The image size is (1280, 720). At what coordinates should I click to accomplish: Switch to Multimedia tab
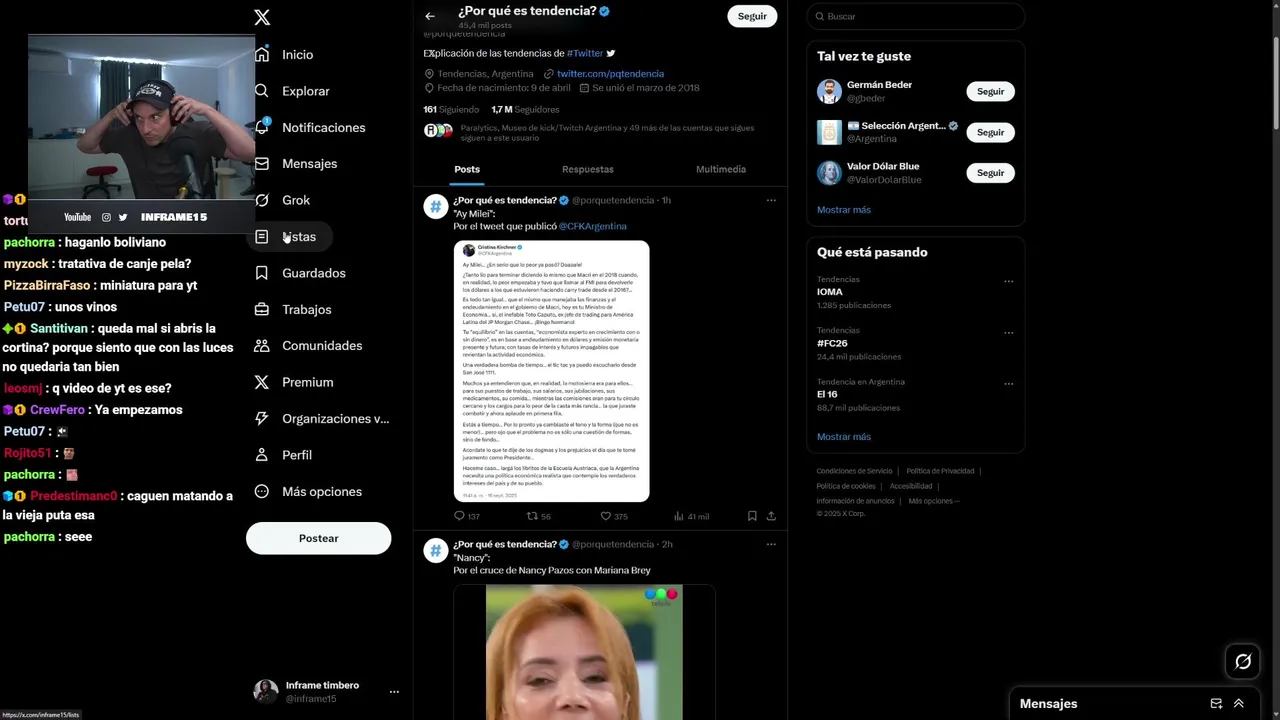pos(721,169)
